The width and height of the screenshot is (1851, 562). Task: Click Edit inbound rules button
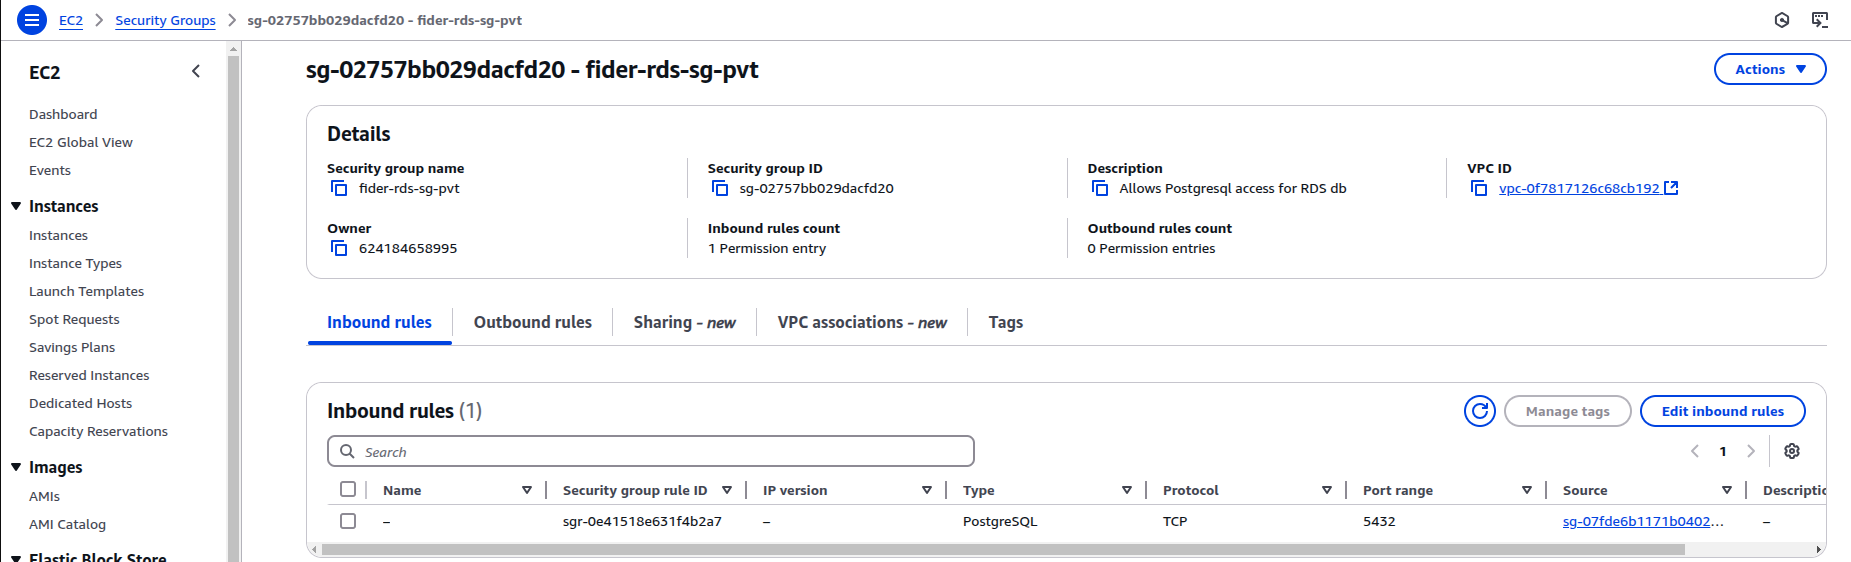click(1722, 411)
